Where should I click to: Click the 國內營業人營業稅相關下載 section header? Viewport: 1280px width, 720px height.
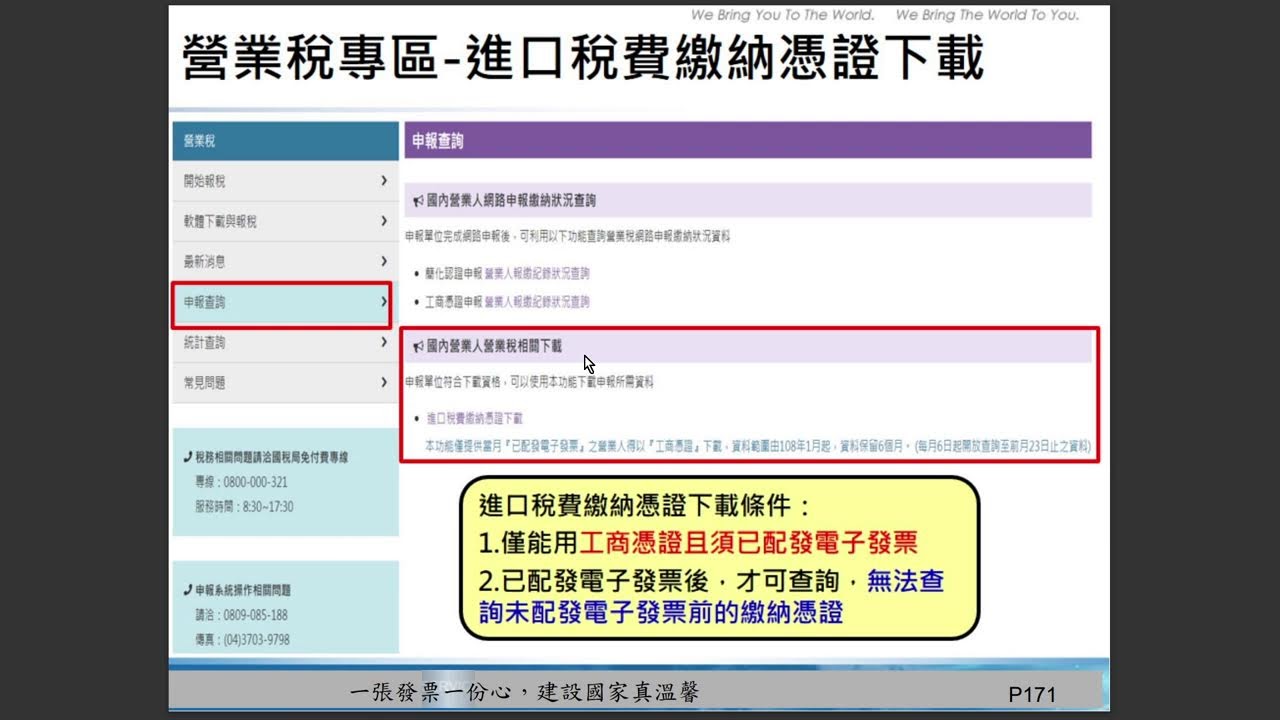(x=747, y=346)
